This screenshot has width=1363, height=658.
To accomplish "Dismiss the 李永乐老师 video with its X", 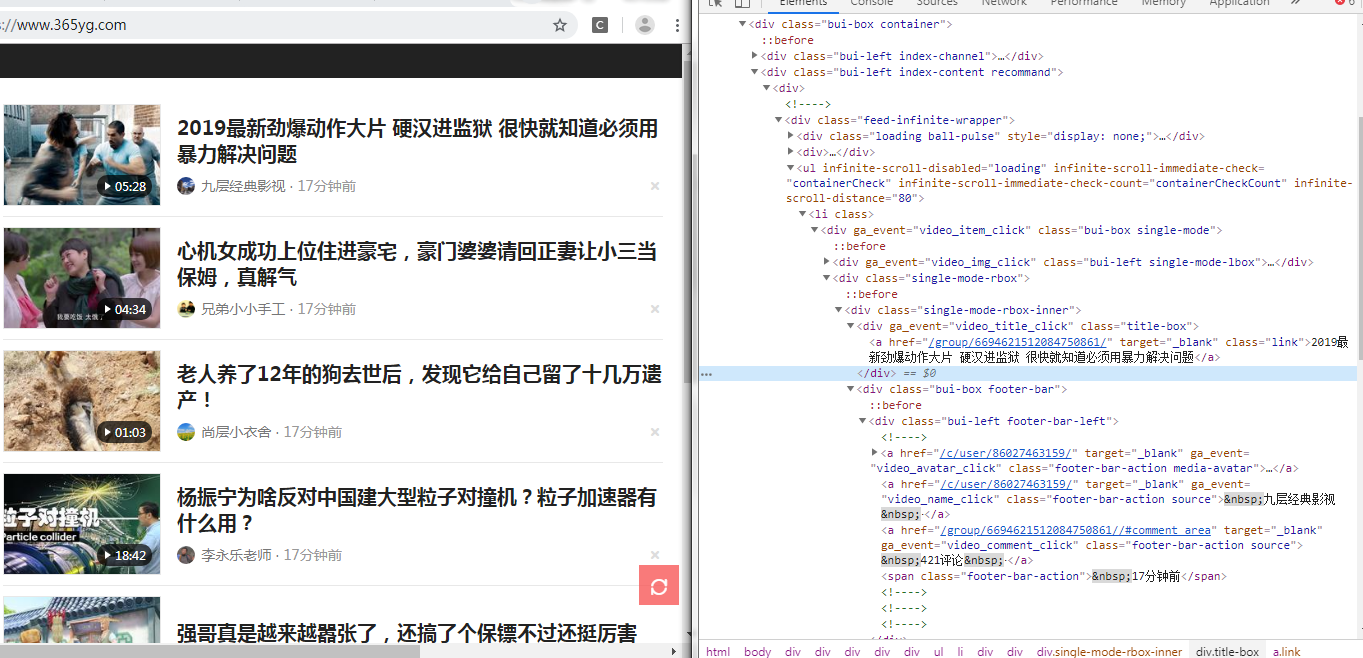I will pyautogui.click(x=655, y=555).
